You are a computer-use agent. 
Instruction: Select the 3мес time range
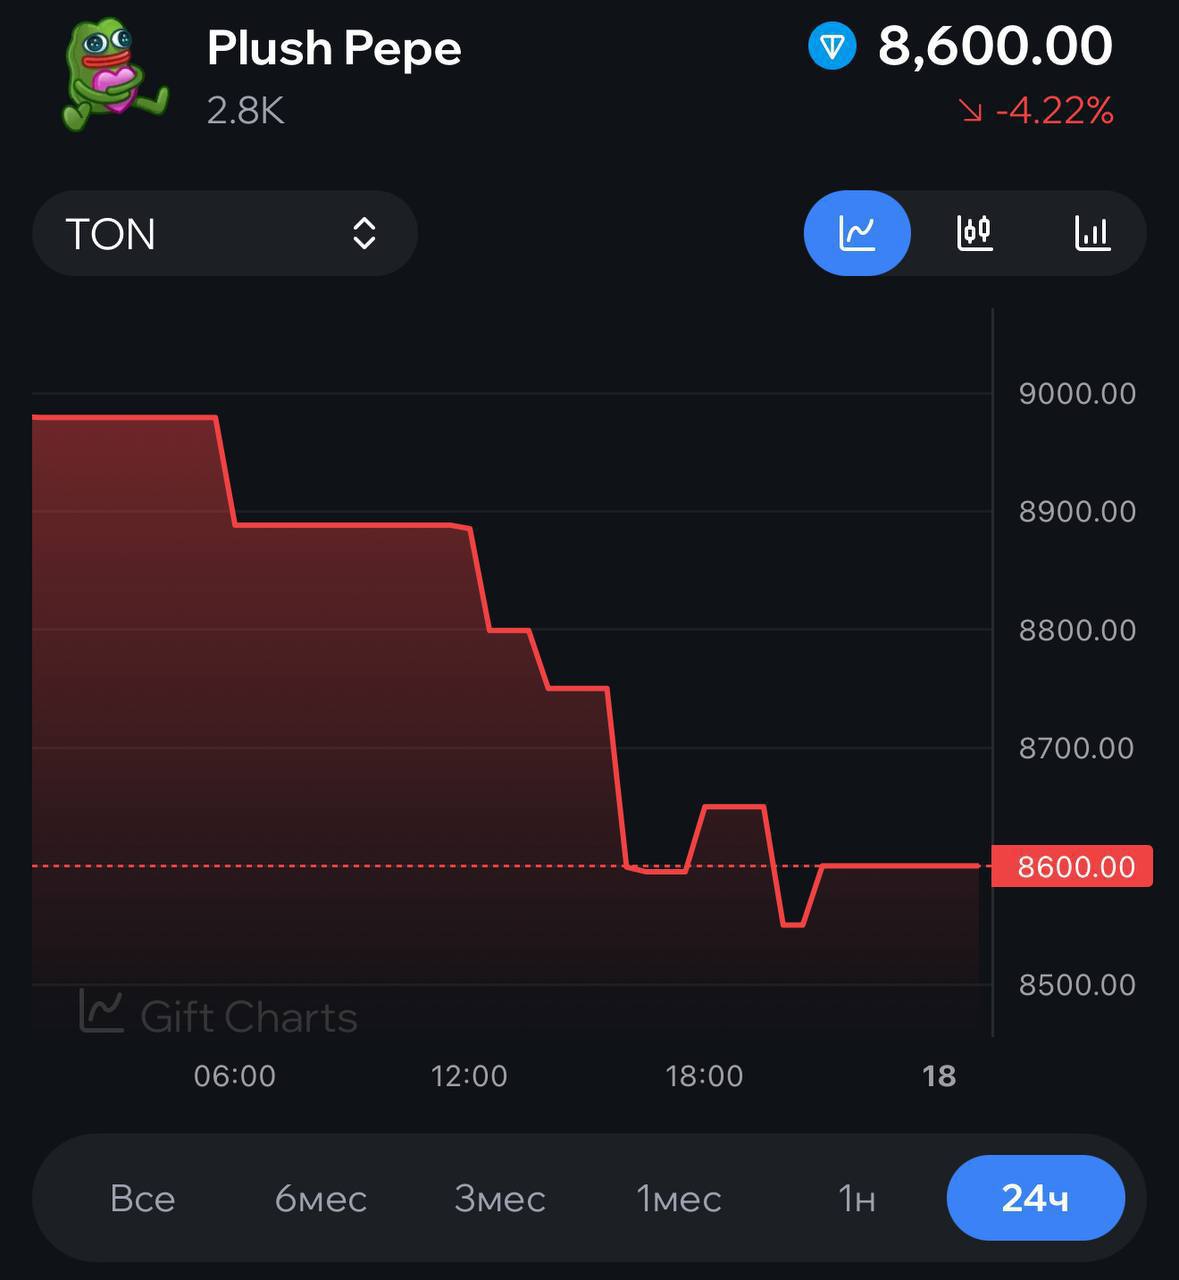pyautogui.click(x=500, y=1198)
